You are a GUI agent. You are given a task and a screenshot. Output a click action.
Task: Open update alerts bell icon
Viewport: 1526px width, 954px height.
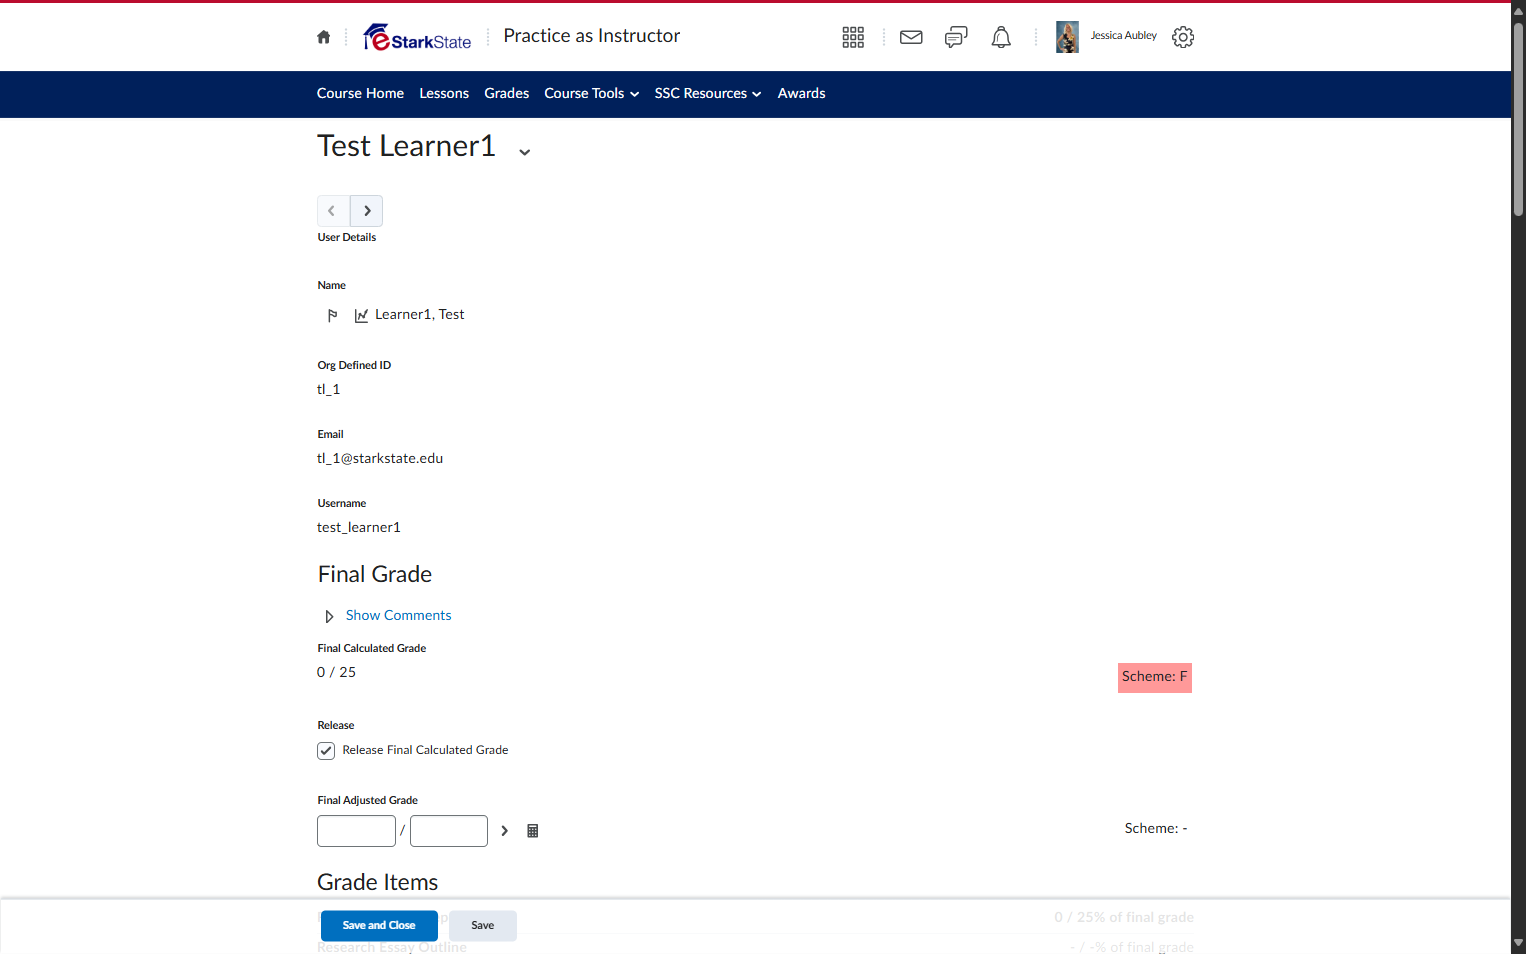coord(1001,37)
